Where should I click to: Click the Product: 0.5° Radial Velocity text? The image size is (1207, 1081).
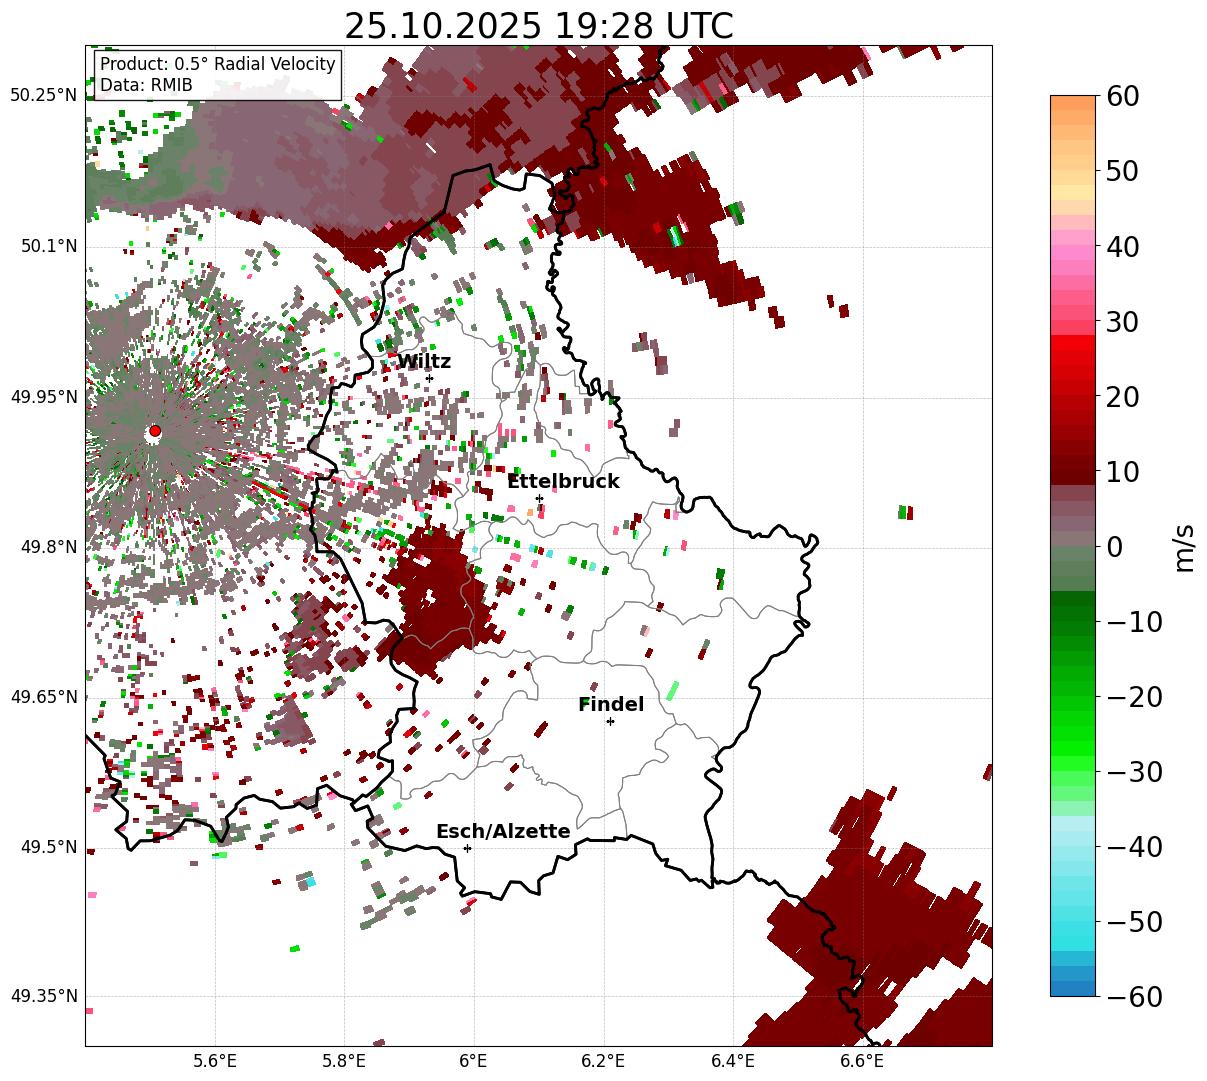218,64
